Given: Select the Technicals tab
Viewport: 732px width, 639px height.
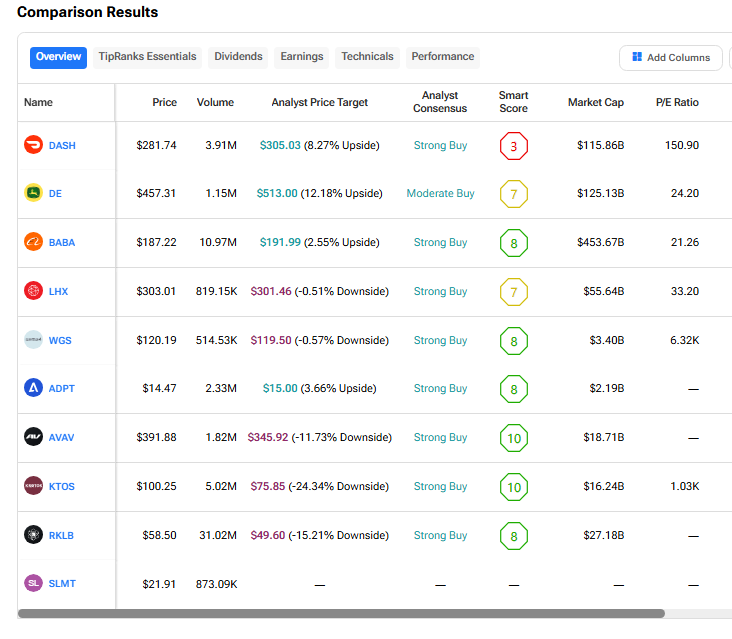Looking at the screenshot, I should [367, 57].
